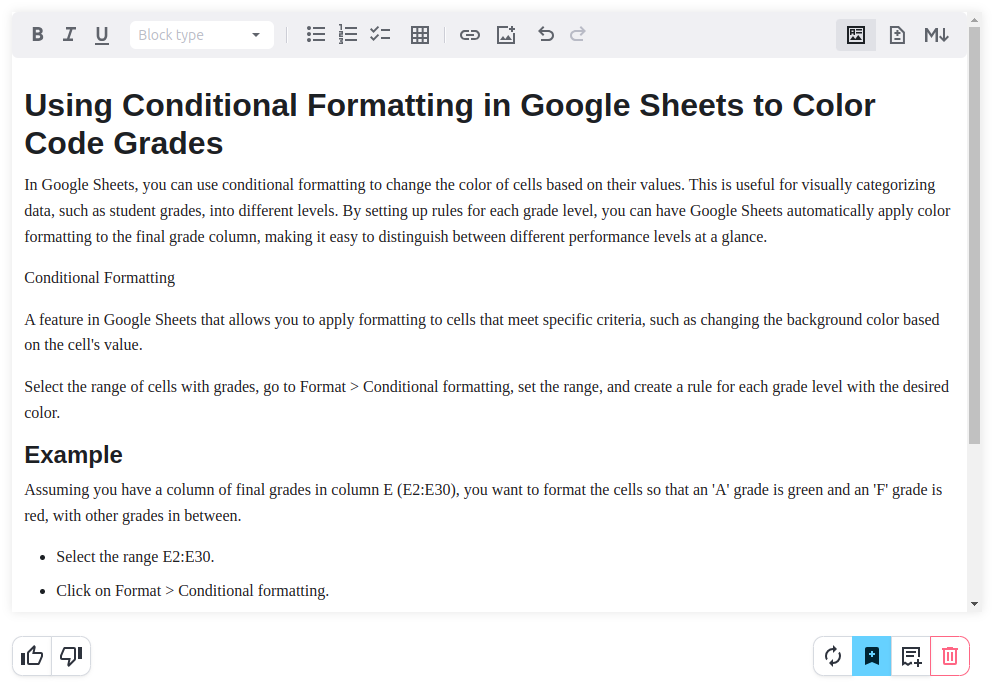
Task: Insert an image
Action: [x=506, y=34]
